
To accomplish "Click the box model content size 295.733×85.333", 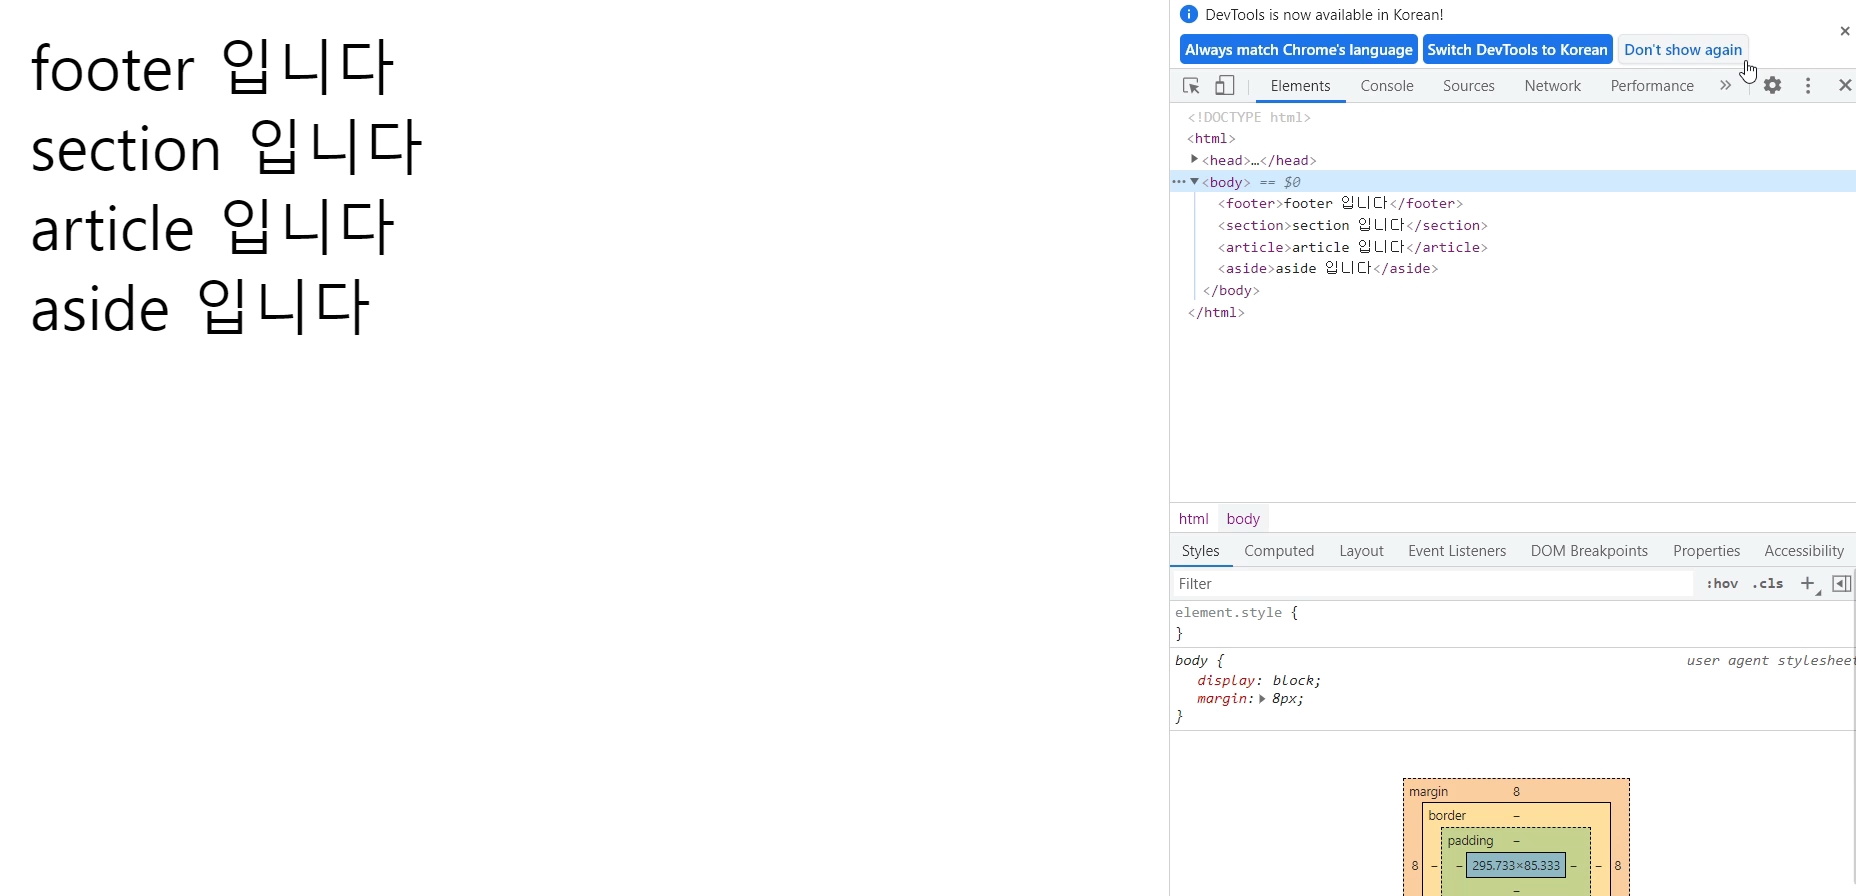I will coord(1516,865).
